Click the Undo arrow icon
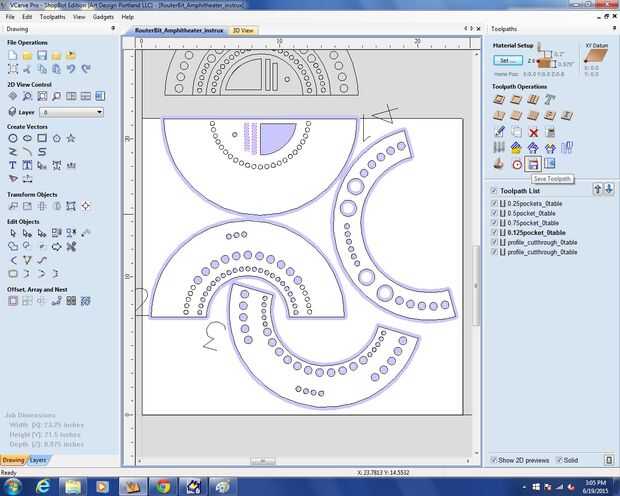 pos(71,69)
